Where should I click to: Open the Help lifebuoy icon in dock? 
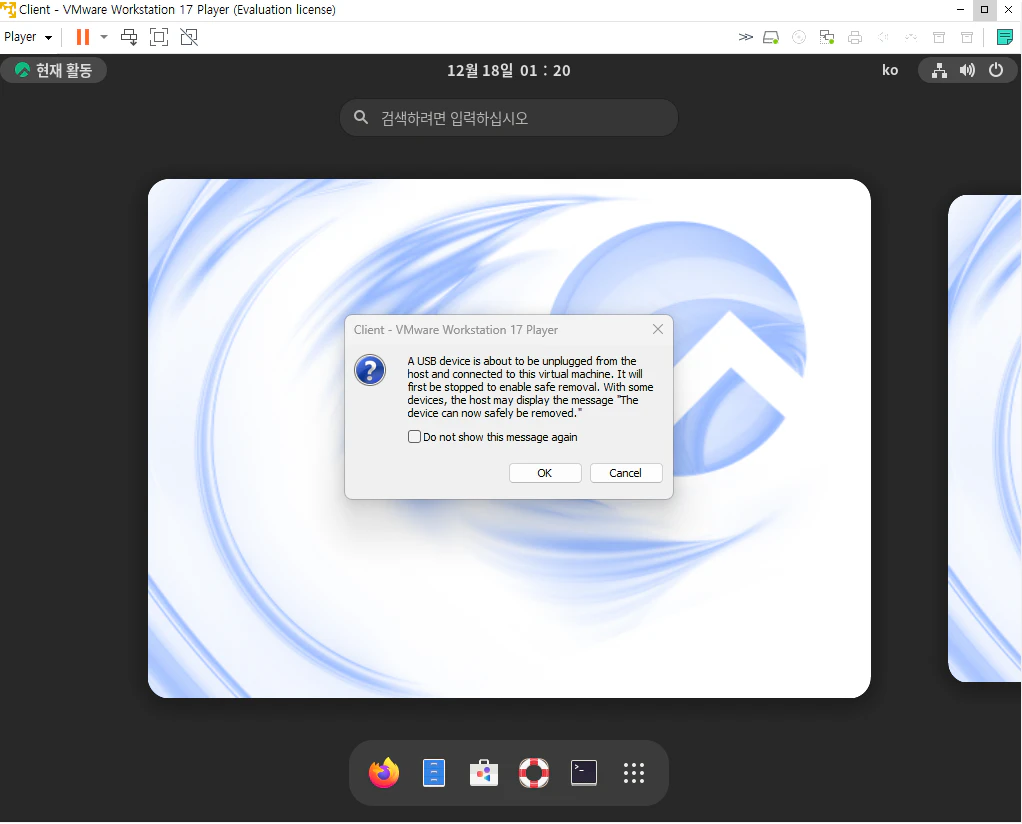[534, 773]
